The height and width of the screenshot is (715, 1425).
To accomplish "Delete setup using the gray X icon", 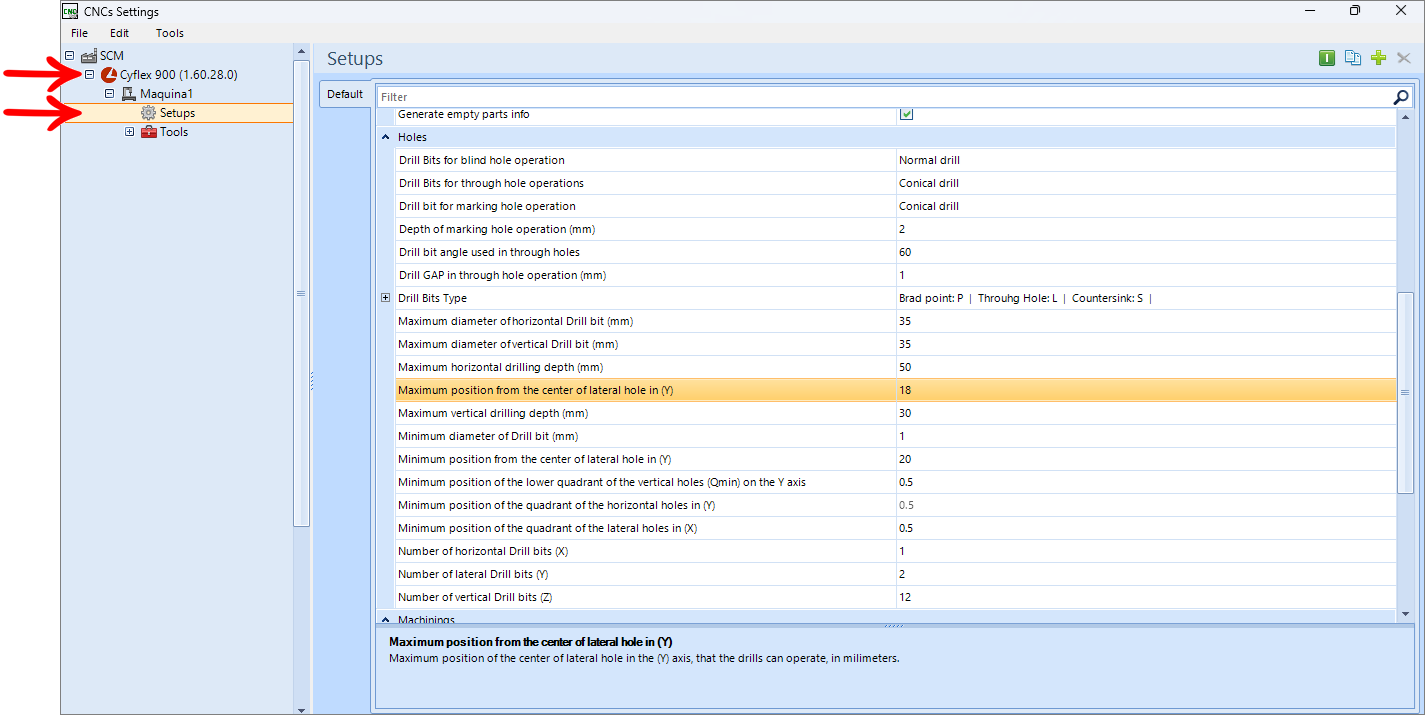I will (1404, 58).
